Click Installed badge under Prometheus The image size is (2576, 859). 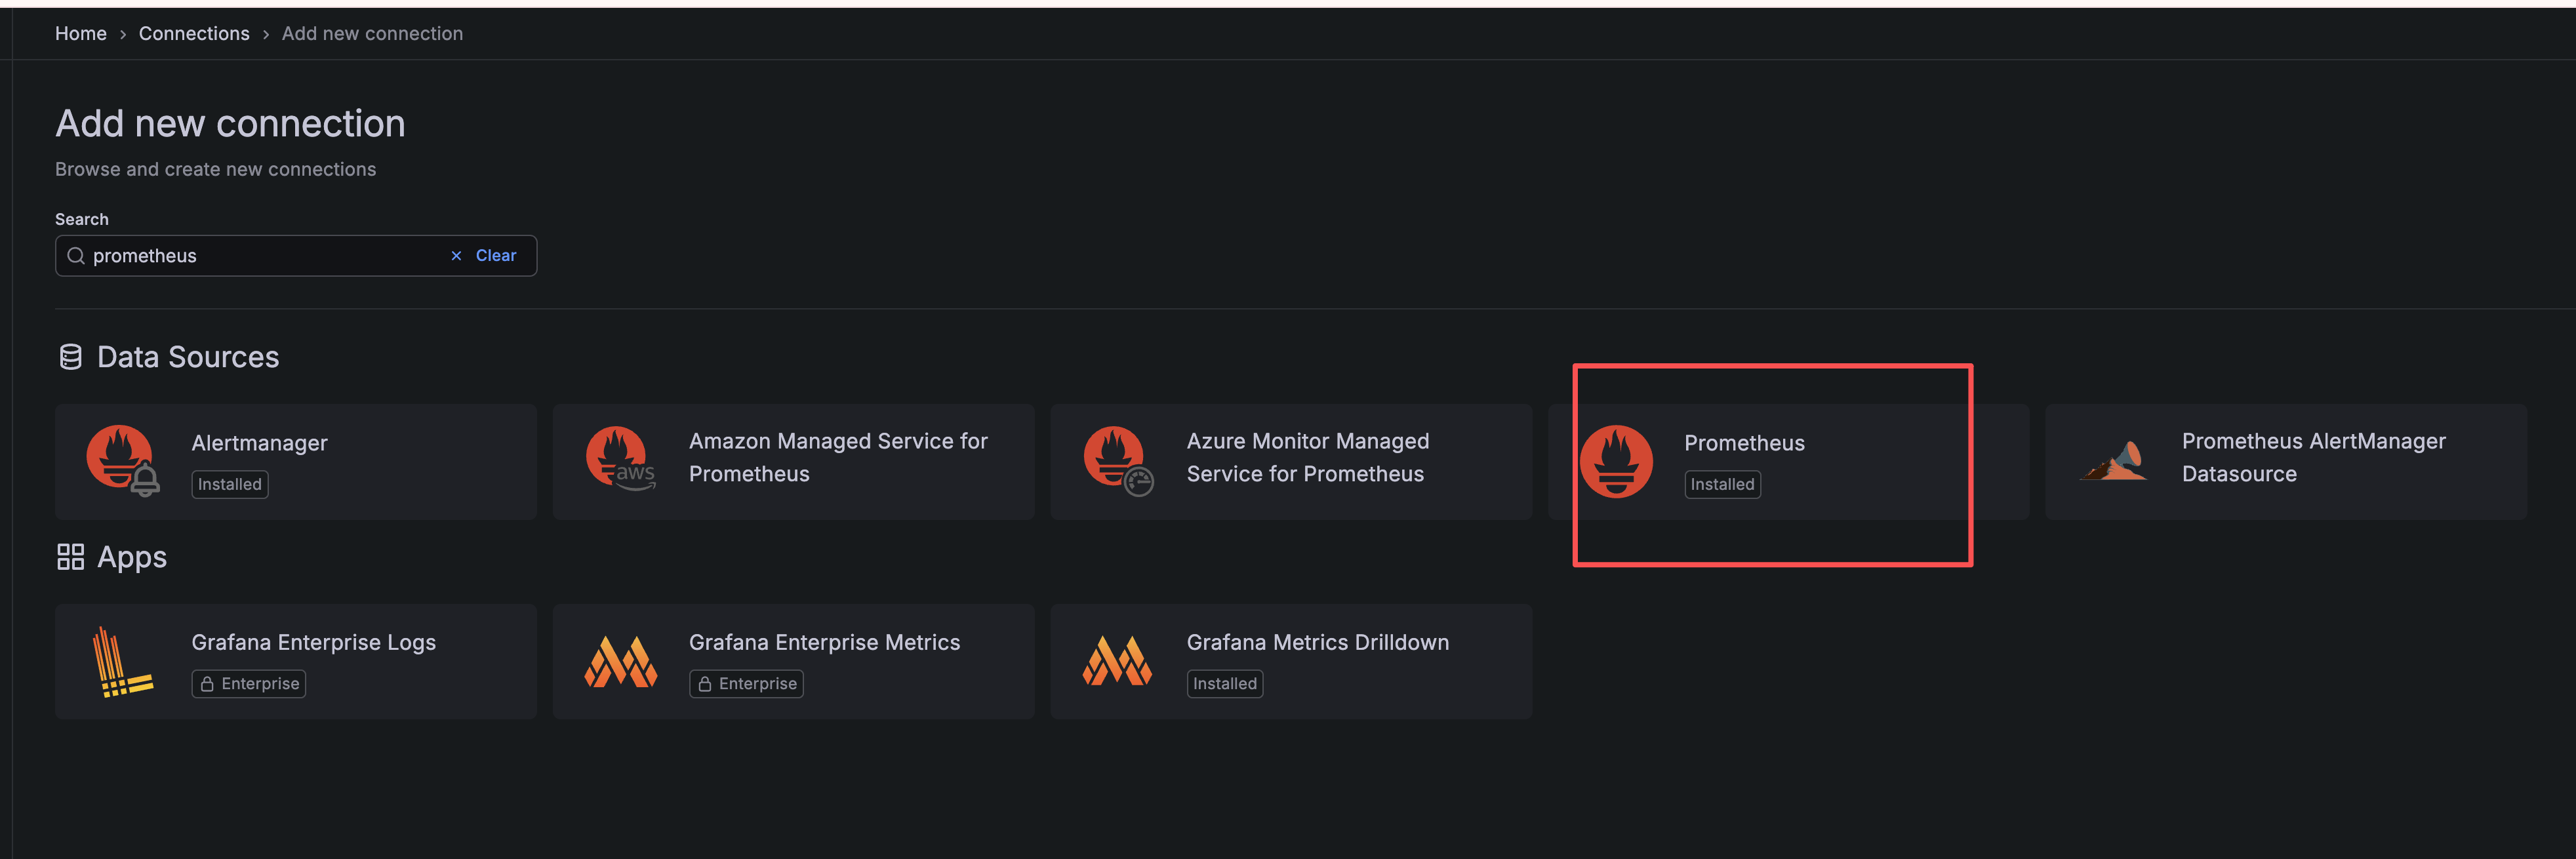pos(1721,484)
